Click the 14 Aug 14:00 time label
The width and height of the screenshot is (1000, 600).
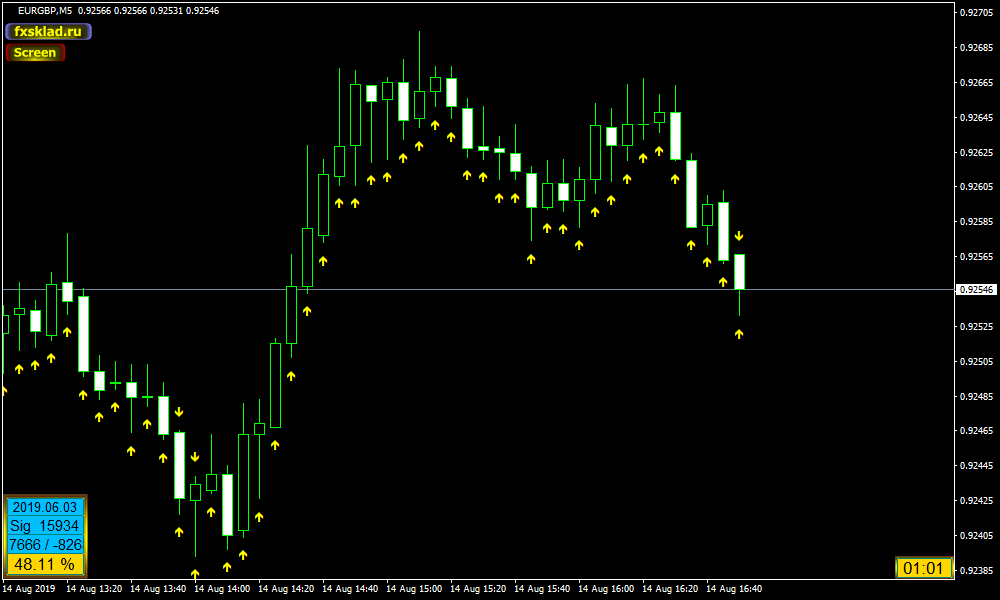(x=222, y=589)
